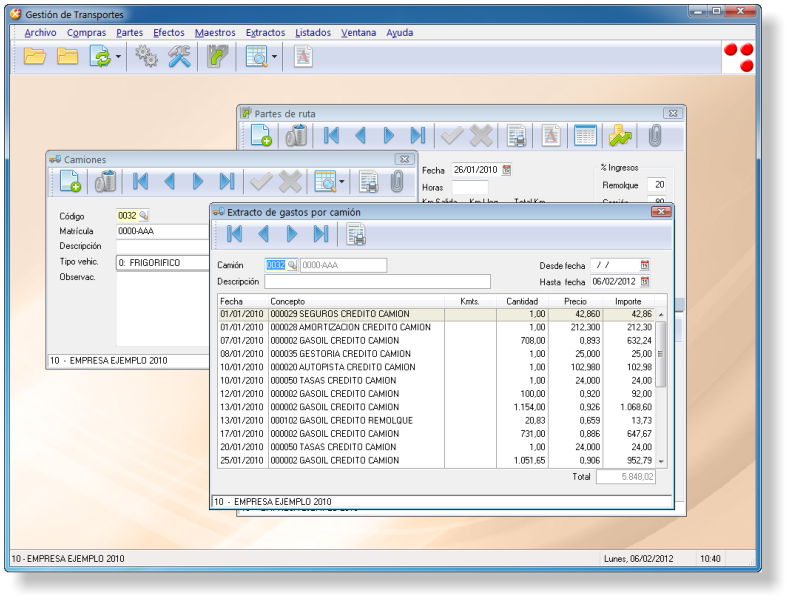
Task: Open the Tipo vehic. FRIGORIFICO combo box
Action: click(x=163, y=262)
